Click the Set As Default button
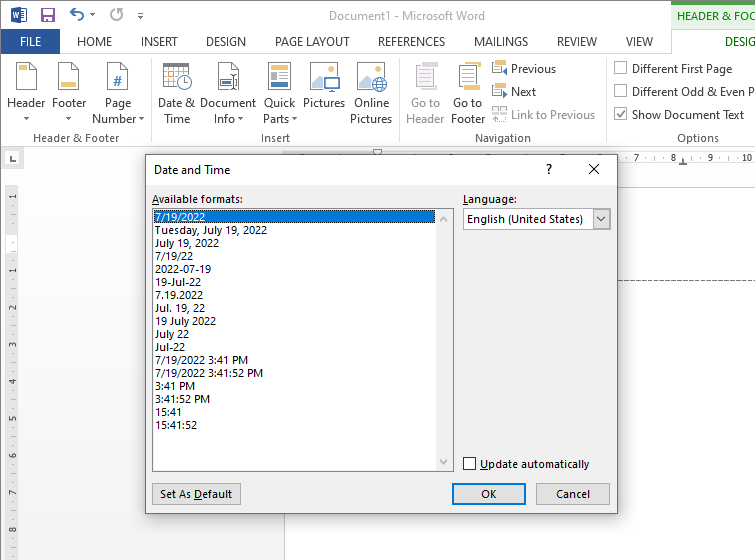 (x=196, y=494)
